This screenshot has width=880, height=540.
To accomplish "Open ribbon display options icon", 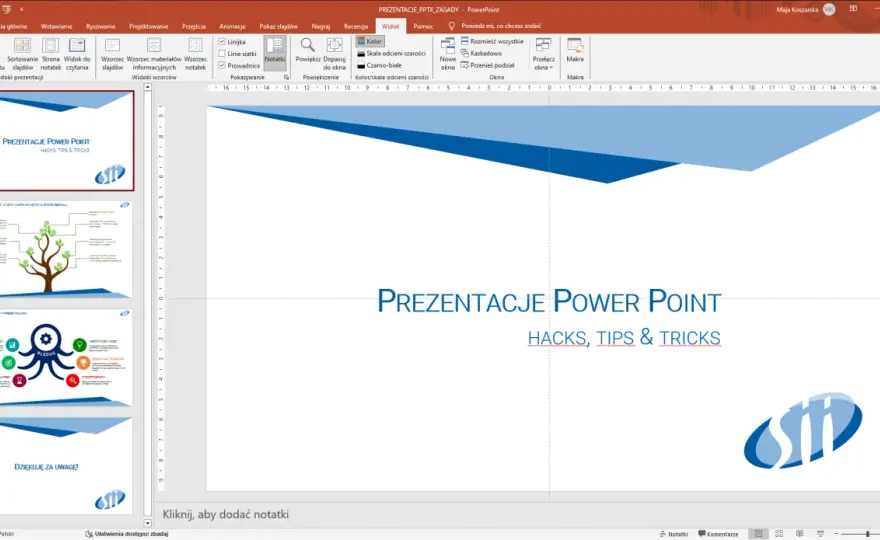I will (x=853, y=9).
